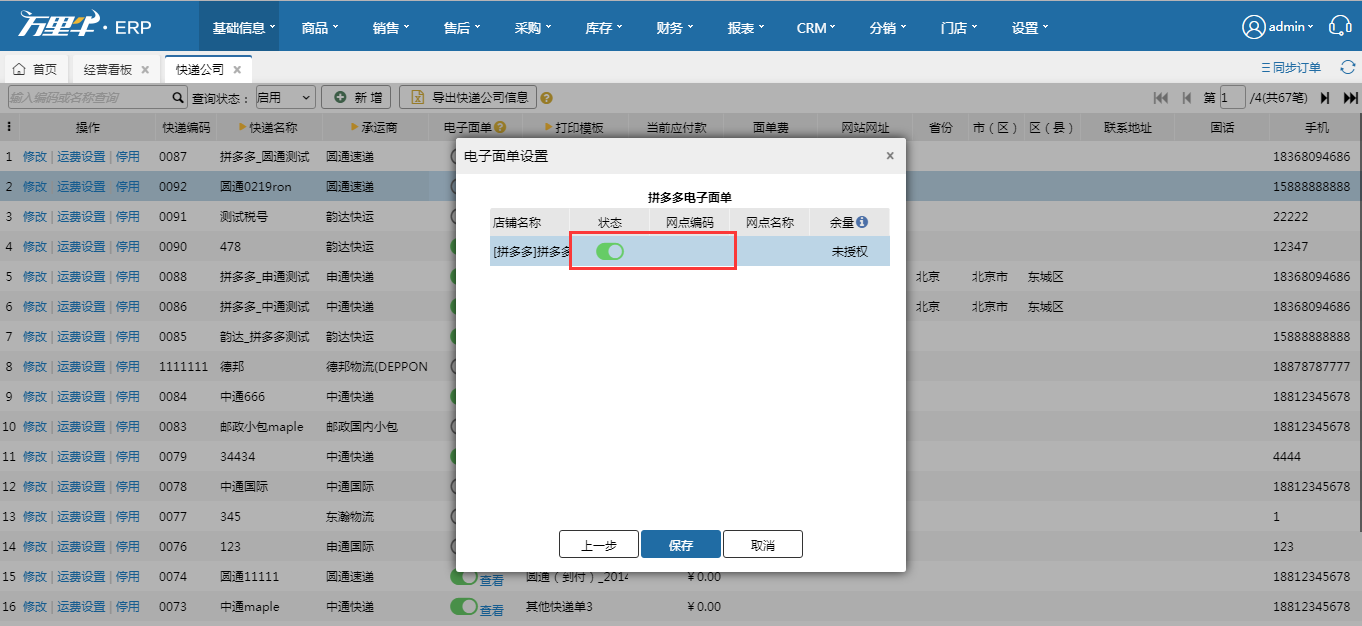Screen dimensions: 1362x626
Task: Sort by 打印模板 column
Action: point(574,128)
